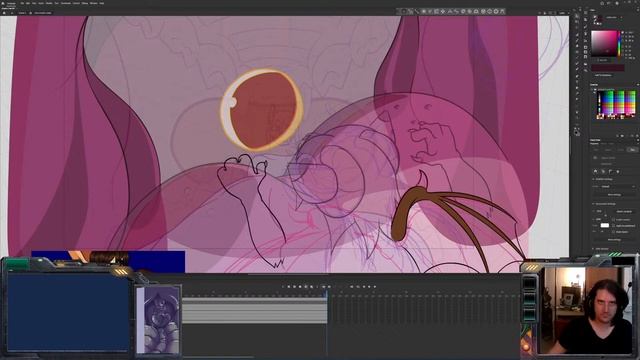Viewport: 640px width, 360px height.
Task: Open the Window menu
Action: click(x=93, y=3)
